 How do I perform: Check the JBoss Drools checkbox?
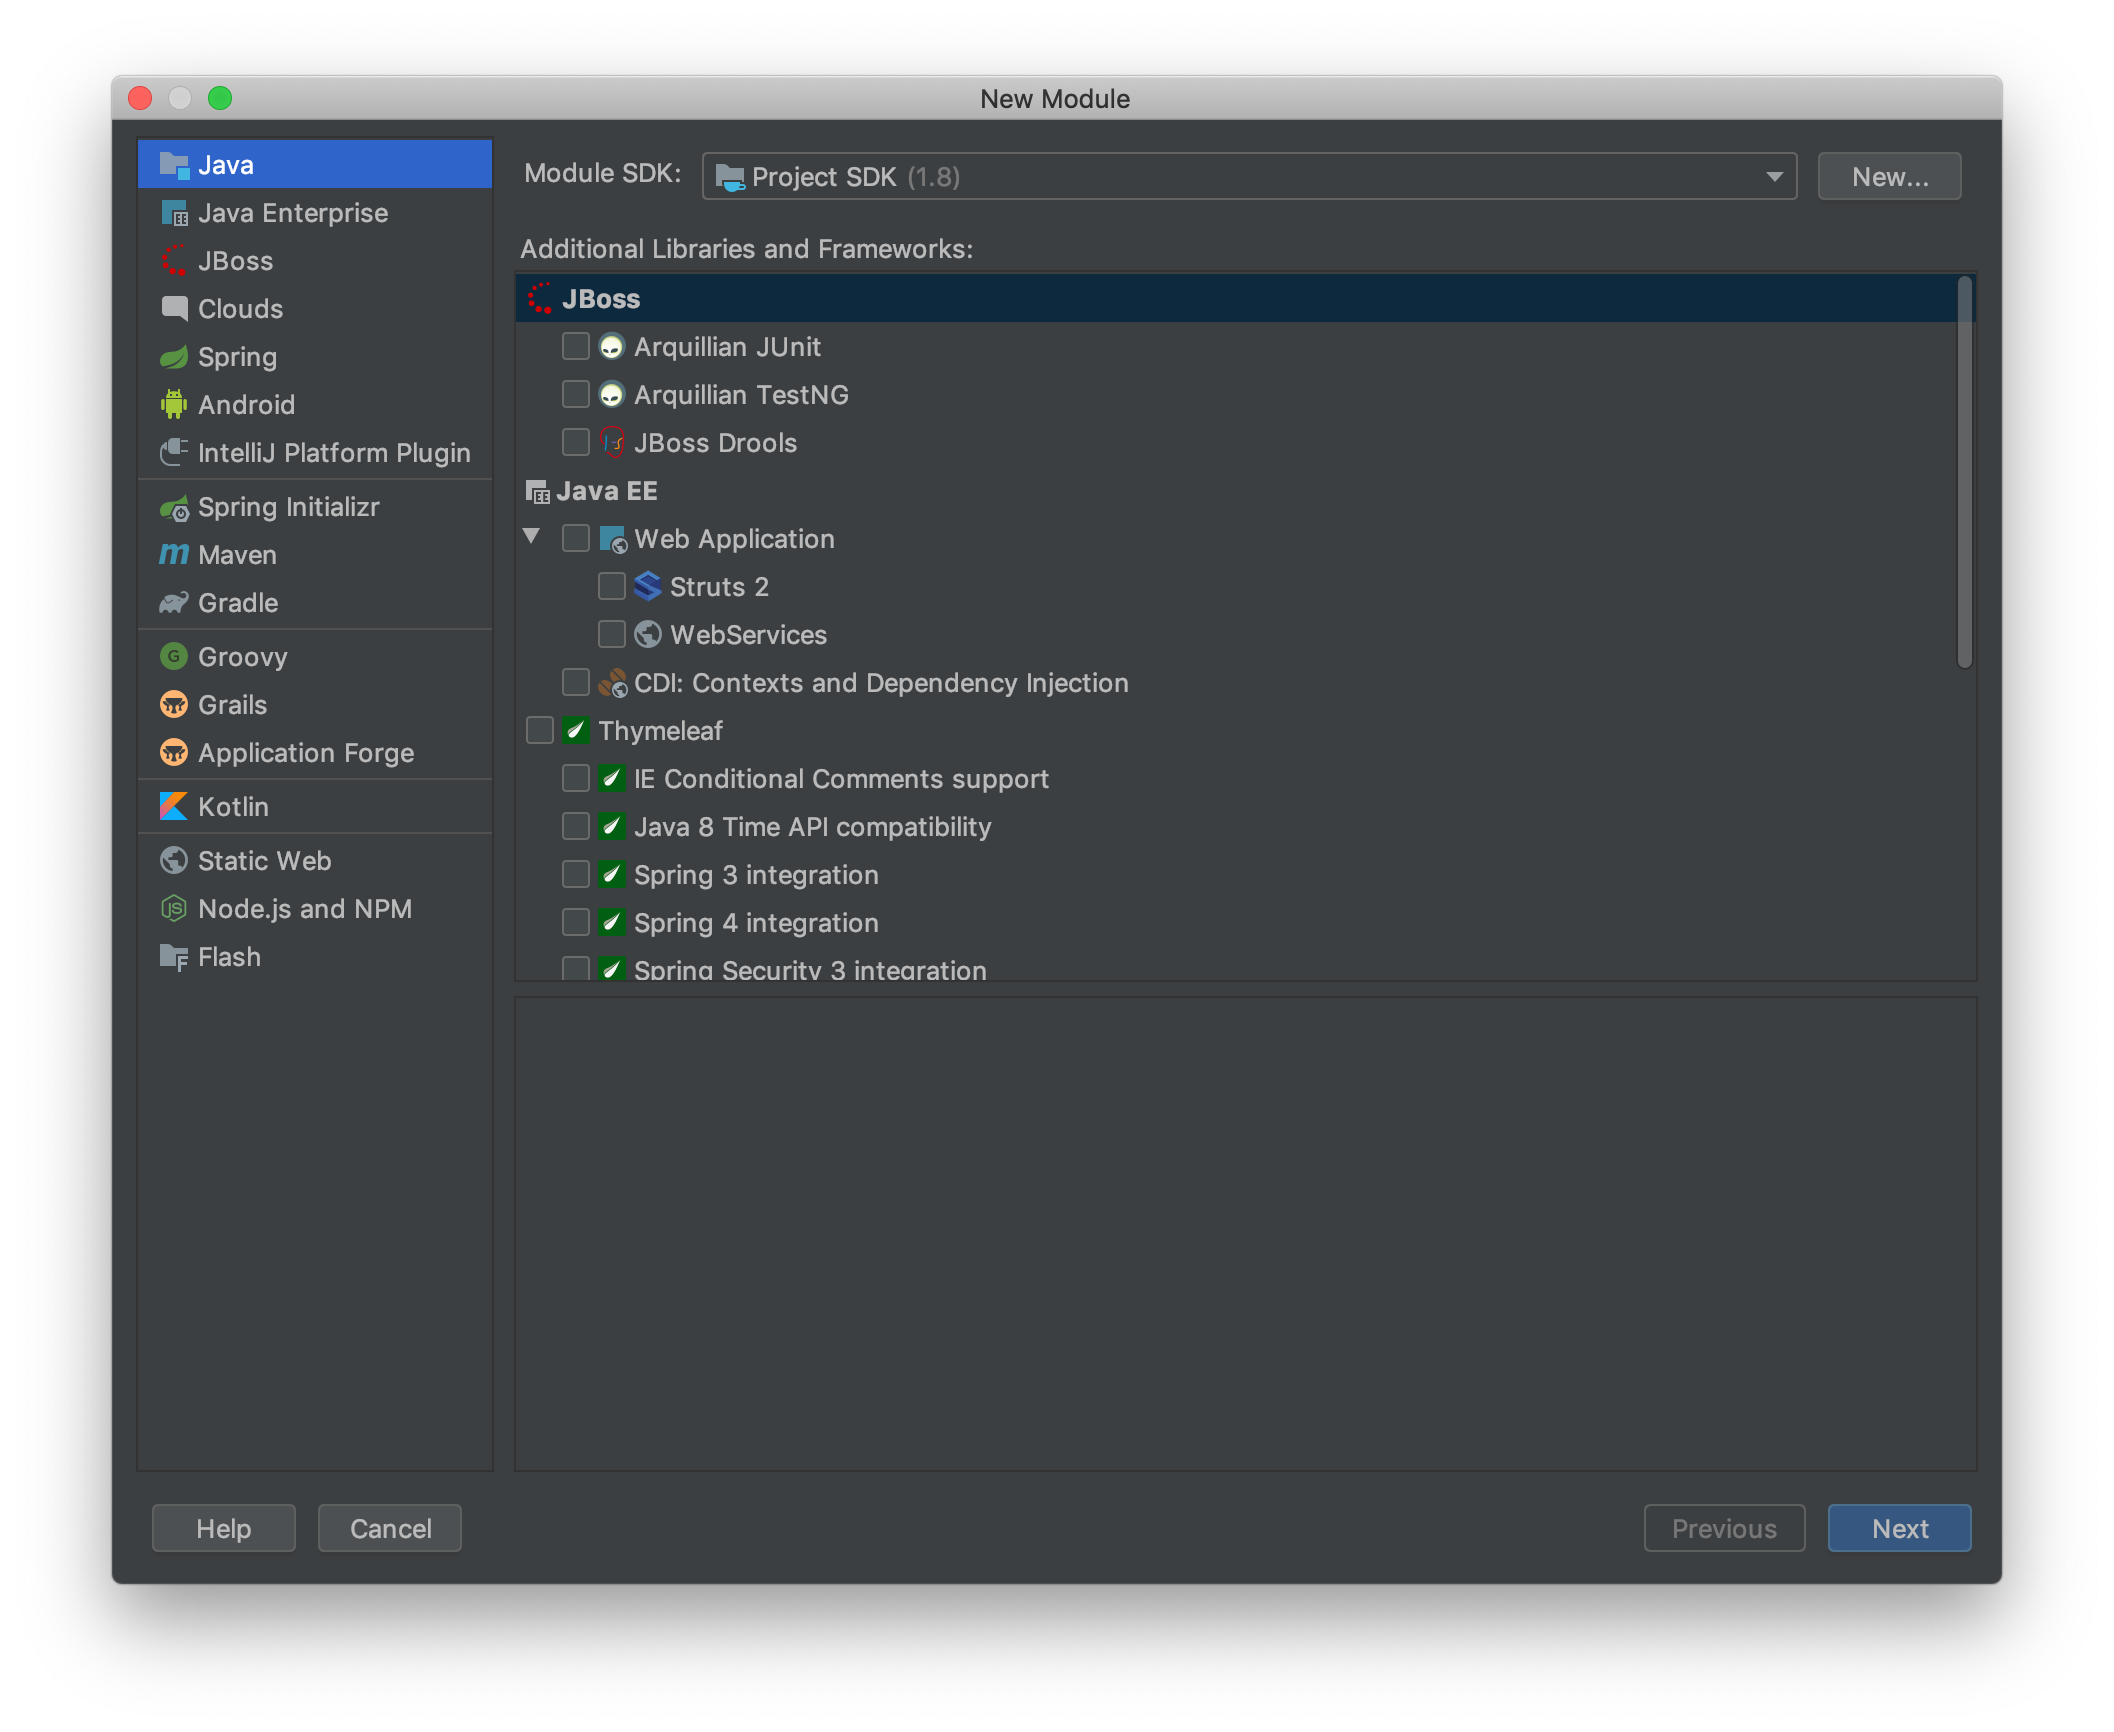[x=576, y=443]
